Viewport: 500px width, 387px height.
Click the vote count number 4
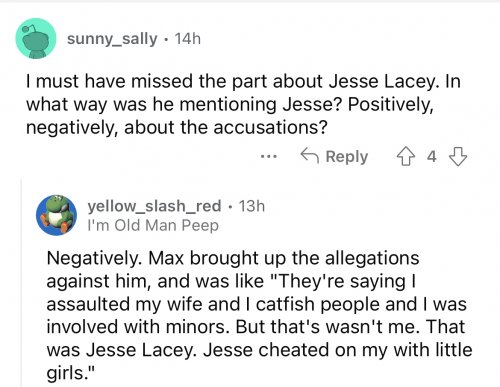click(432, 156)
